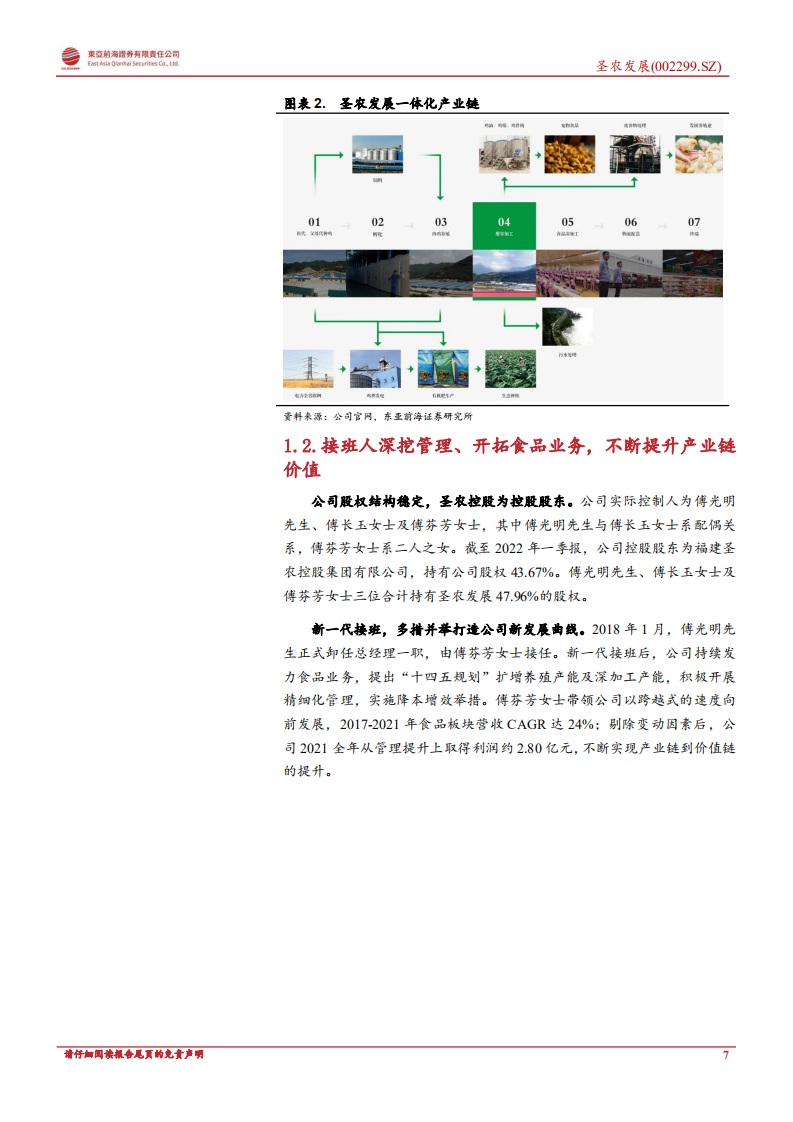Click the waste treatment machinery photo
Screen dimensions: 793x1122
635,155
